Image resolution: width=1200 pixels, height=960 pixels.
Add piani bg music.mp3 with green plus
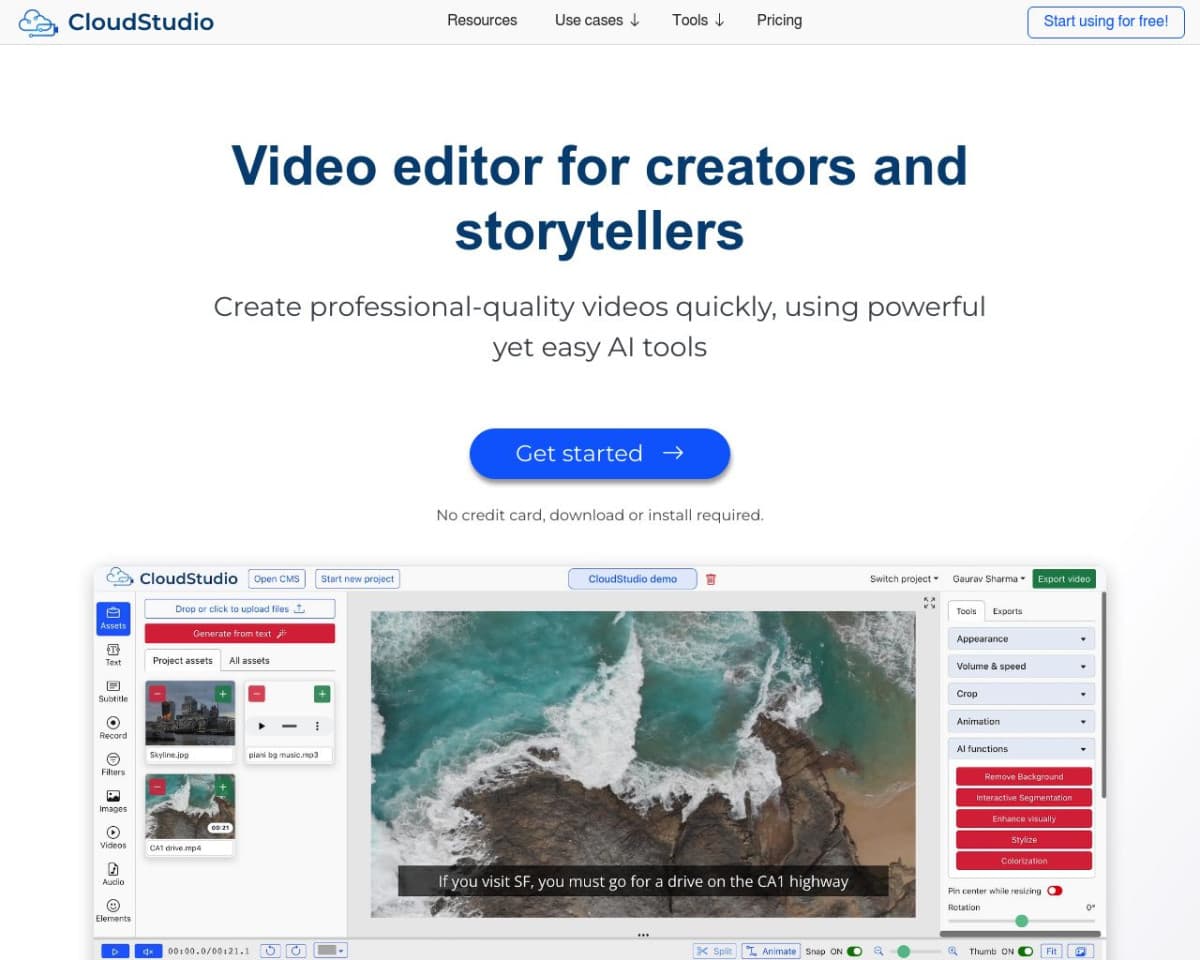pyautogui.click(x=322, y=693)
